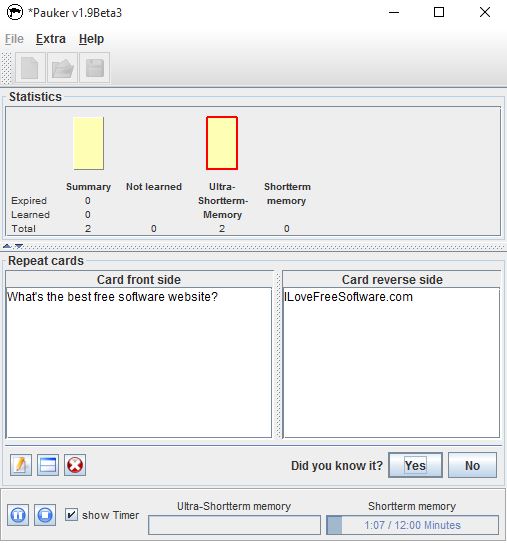Select the red-bordered Ultra-Shortterm Memory batch
507x543 pixels.
click(222, 143)
